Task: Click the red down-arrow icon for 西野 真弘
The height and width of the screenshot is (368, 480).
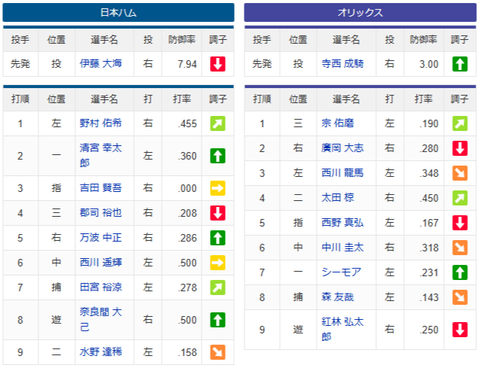Action: click(x=460, y=223)
